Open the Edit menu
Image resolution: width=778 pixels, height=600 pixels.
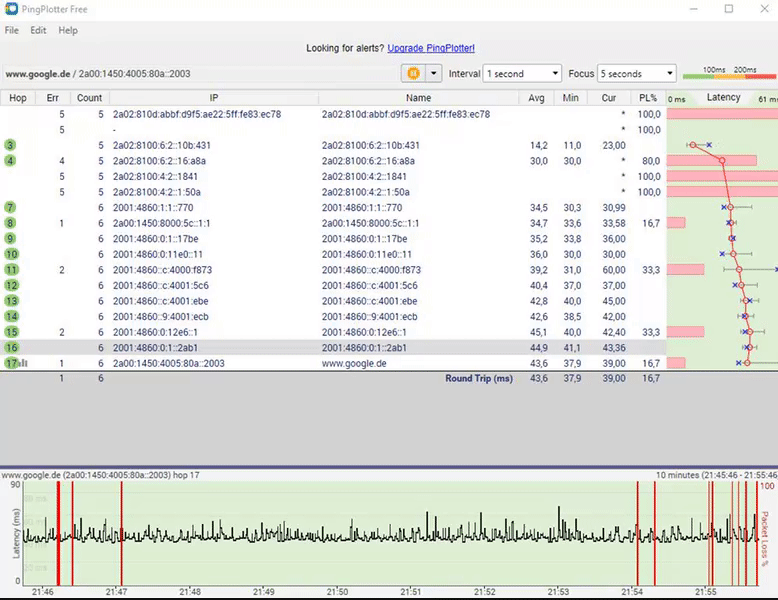click(x=38, y=31)
